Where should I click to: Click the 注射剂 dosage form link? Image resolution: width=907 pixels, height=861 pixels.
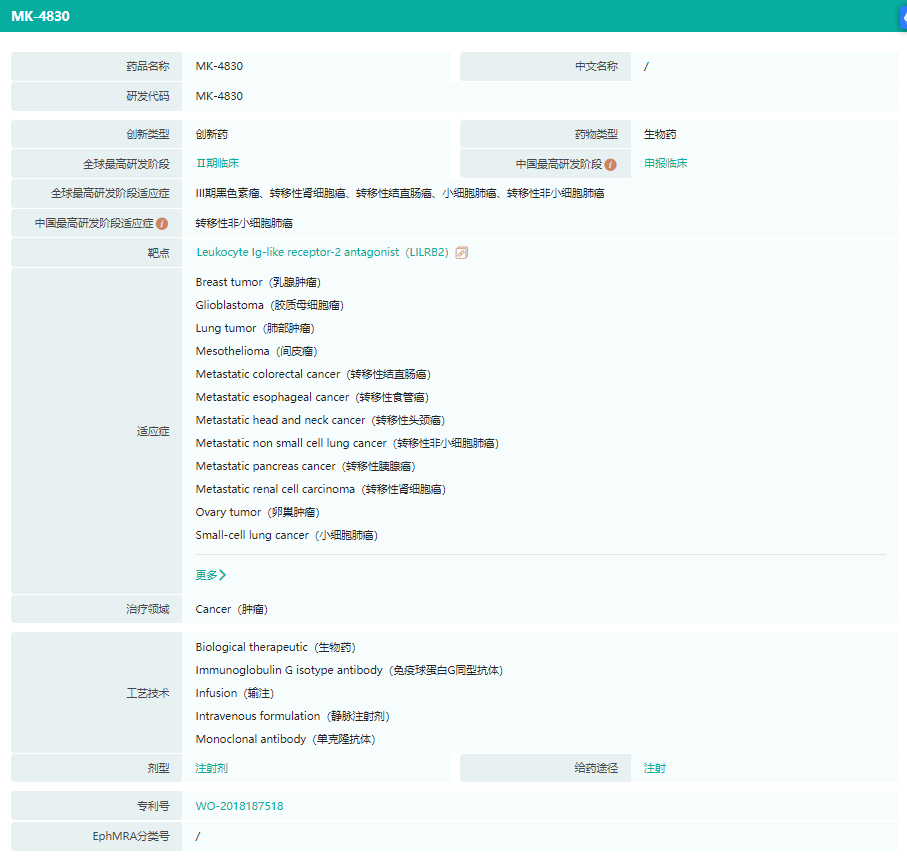point(212,768)
